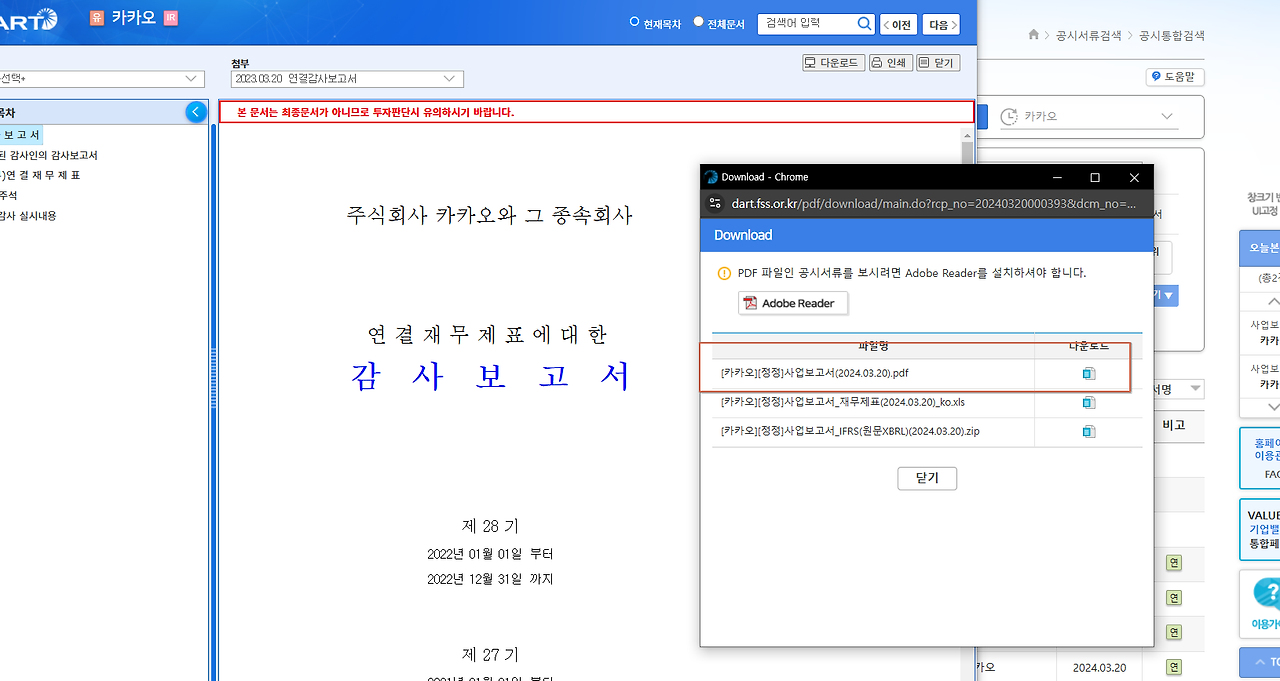Click the magnifier search icon in viewer header

pos(865,23)
